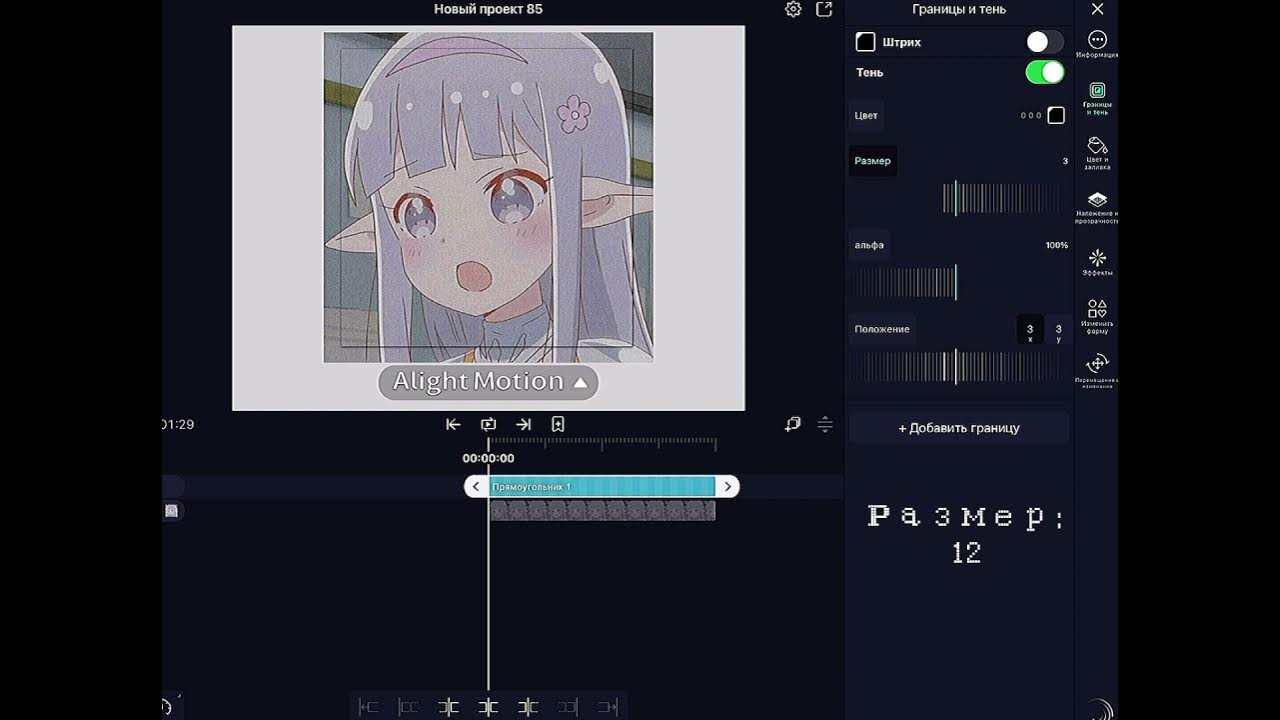The width and height of the screenshot is (1280, 720).
Task: Click the Размер value 3
Action: tap(1065, 161)
